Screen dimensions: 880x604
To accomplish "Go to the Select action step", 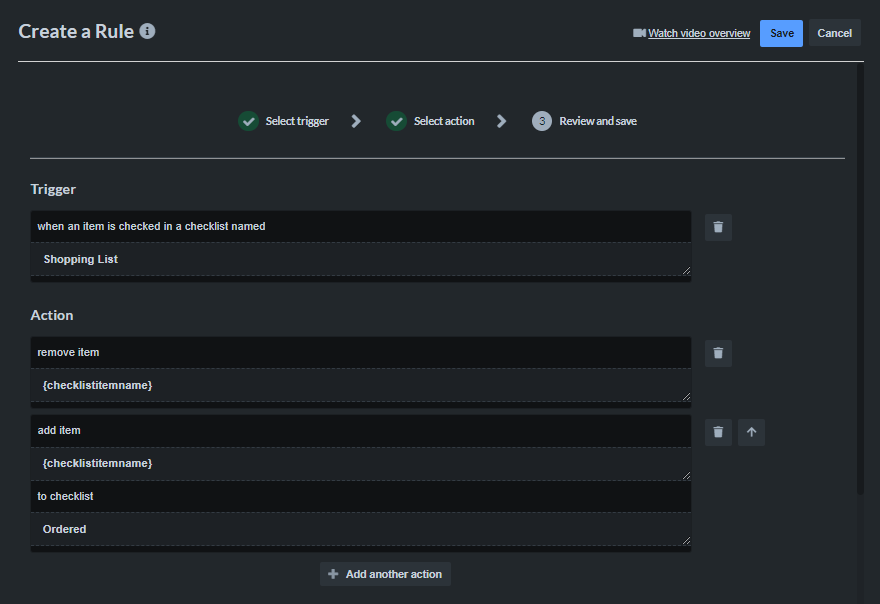I will pos(444,121).
